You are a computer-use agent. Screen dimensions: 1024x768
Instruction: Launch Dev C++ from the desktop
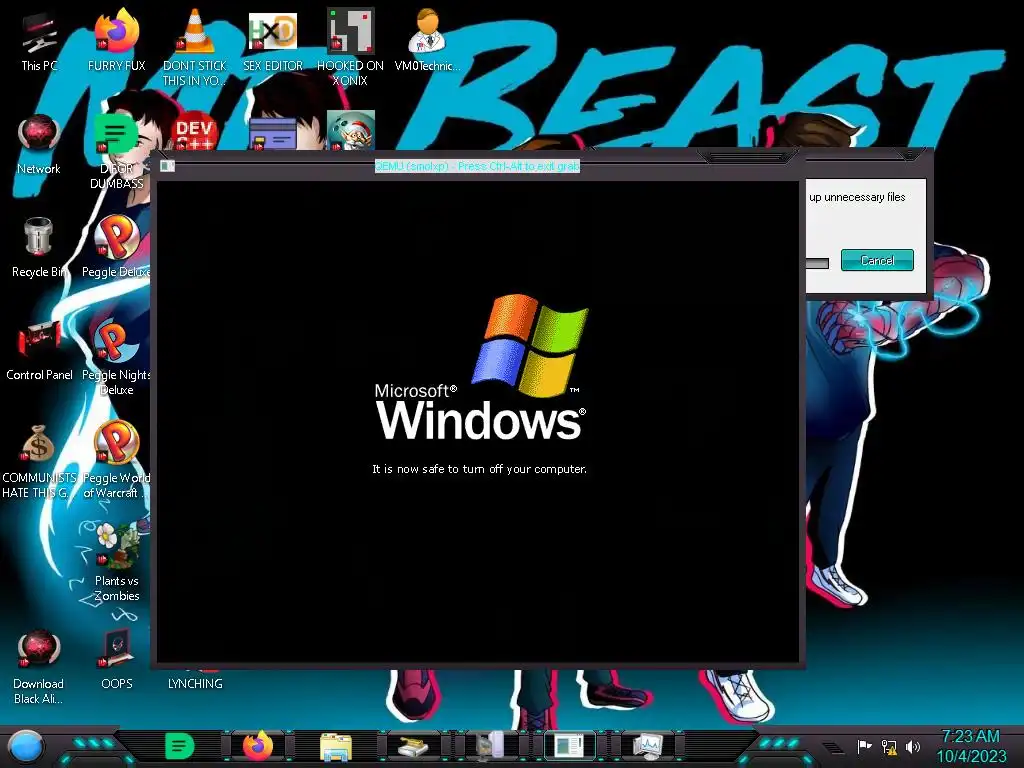click(x=194, y=132)
